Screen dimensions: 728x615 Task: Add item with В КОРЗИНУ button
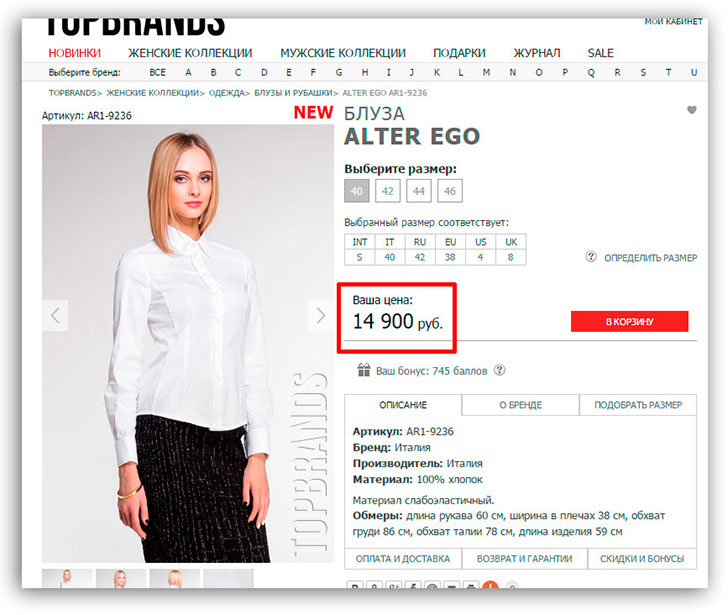[630, 321]
